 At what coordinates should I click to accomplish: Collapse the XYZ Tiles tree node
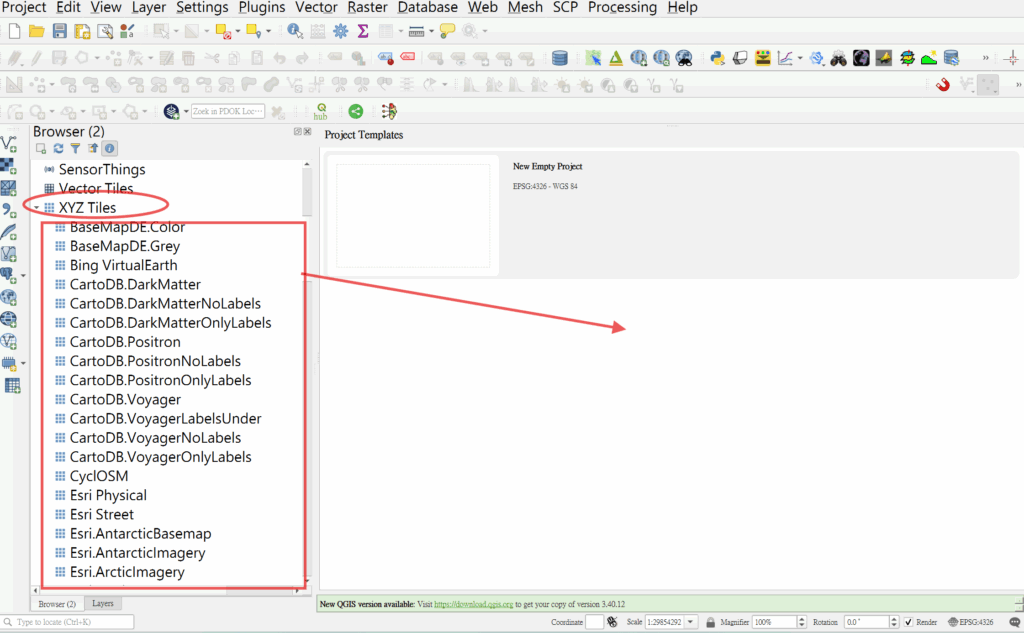click(x=37, y=208)
